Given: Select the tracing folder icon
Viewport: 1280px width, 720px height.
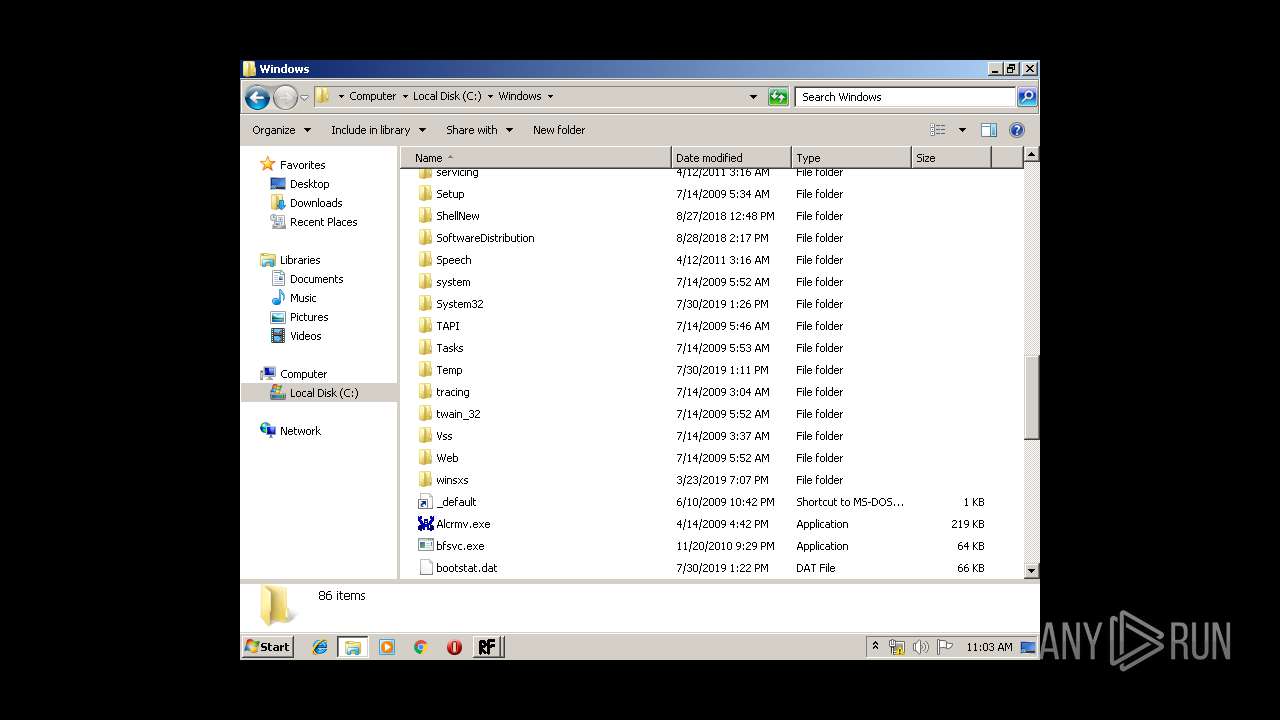Looking at the screenshot, I should click(425, 392).
